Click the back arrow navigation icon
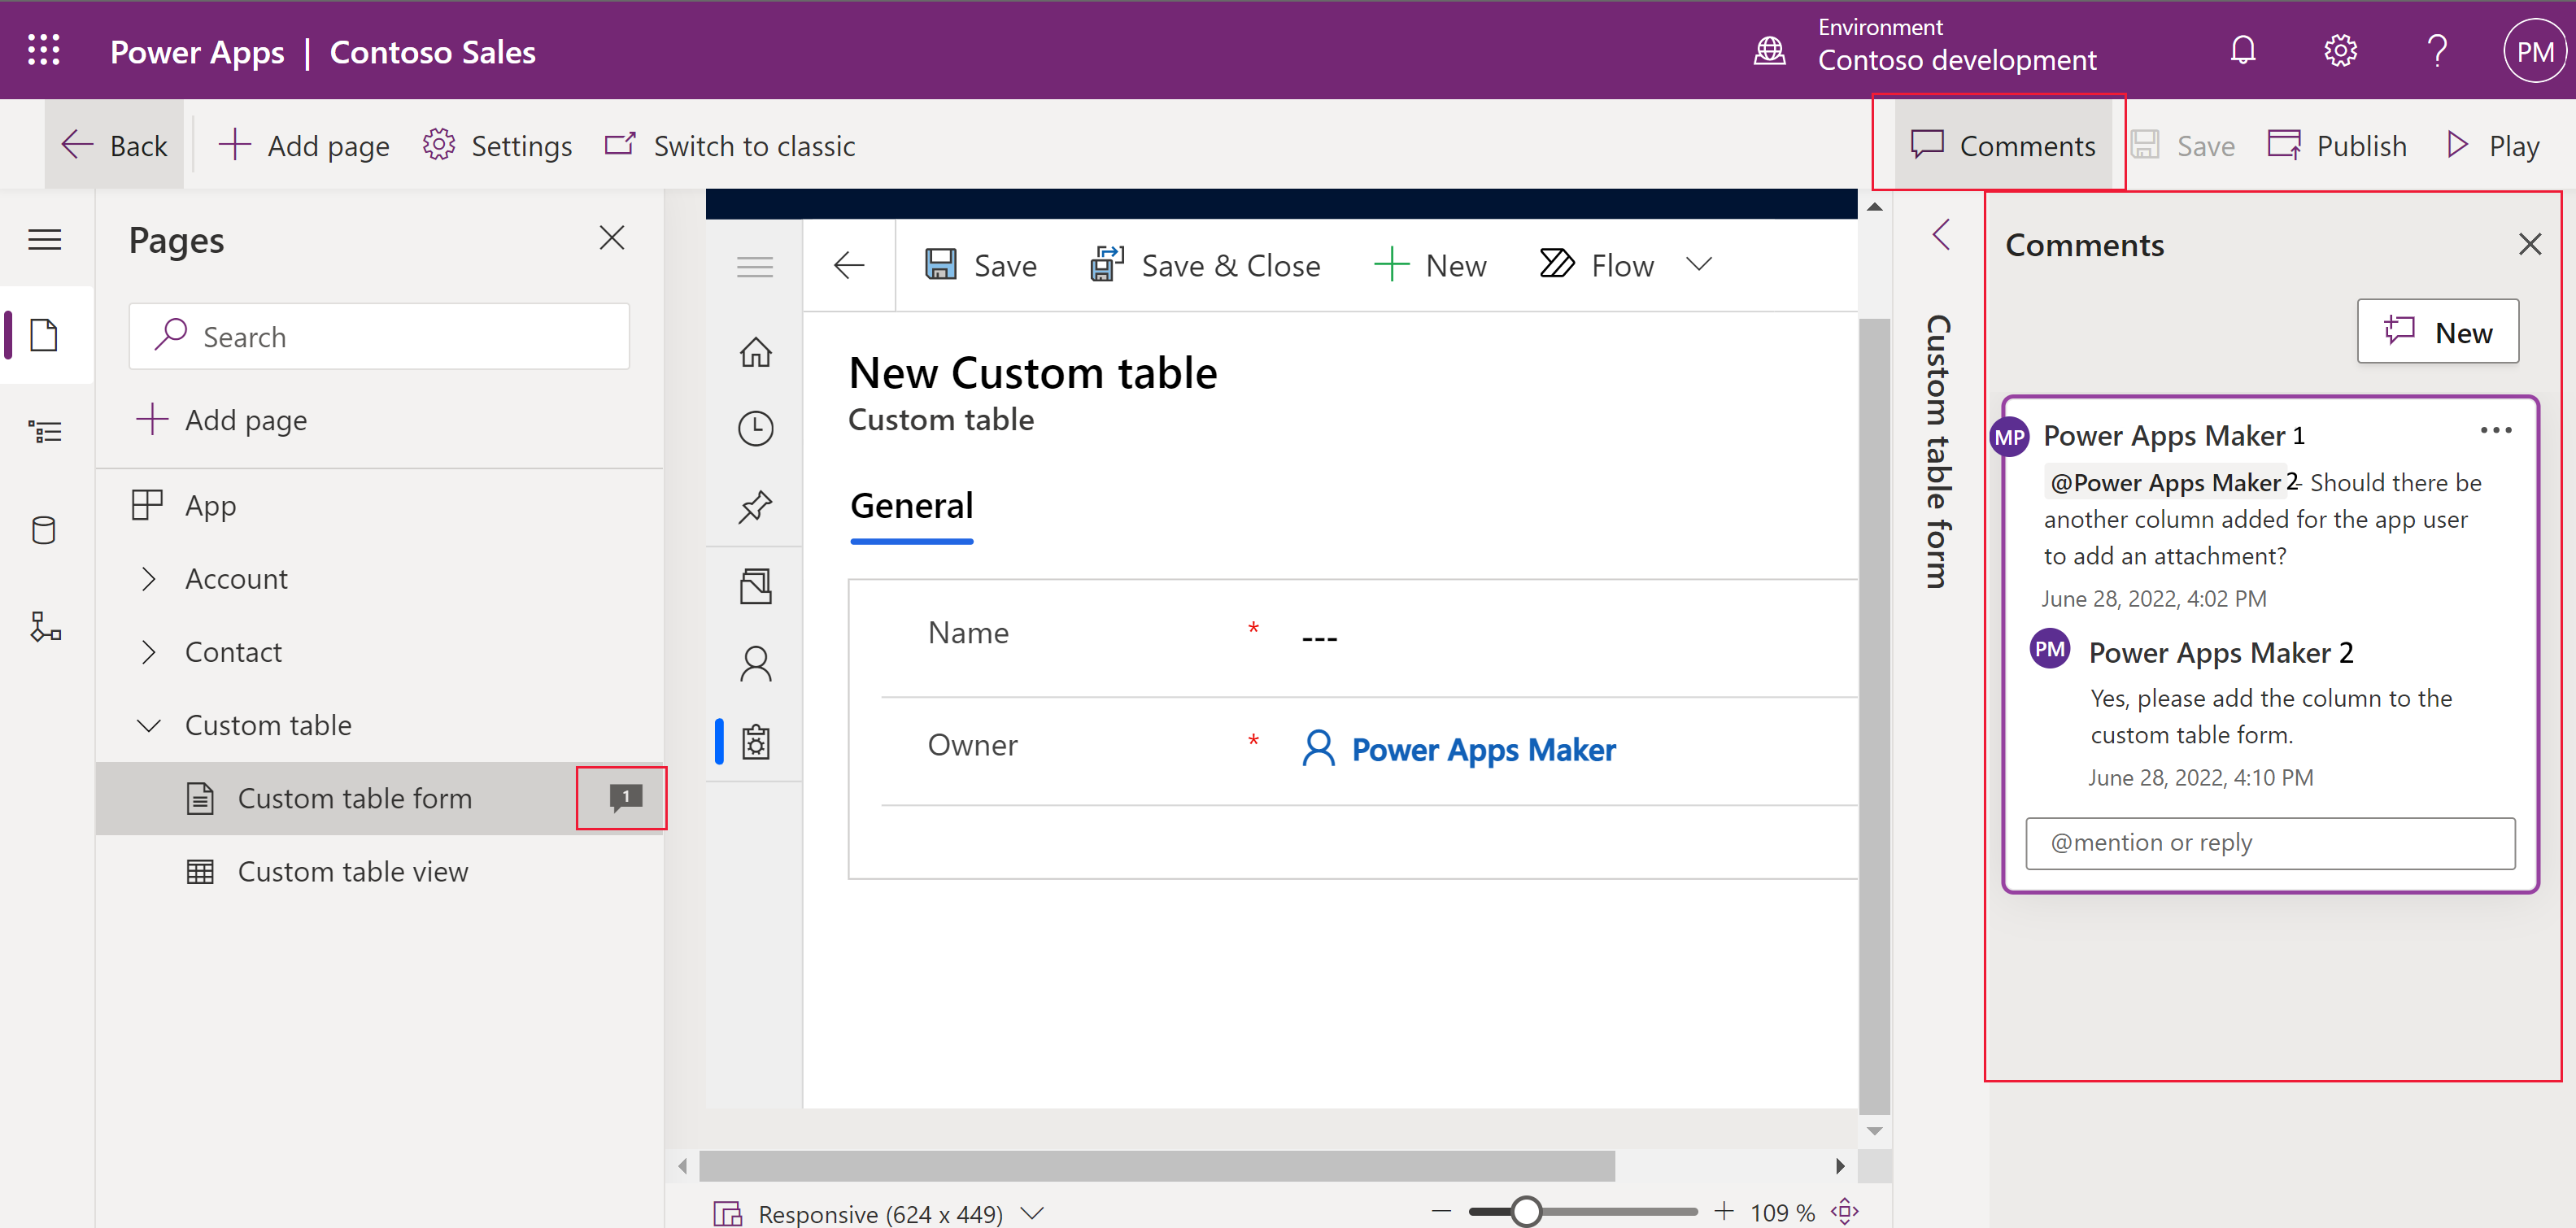Screen dimensions: 2576x1228 tap(849, 263)
